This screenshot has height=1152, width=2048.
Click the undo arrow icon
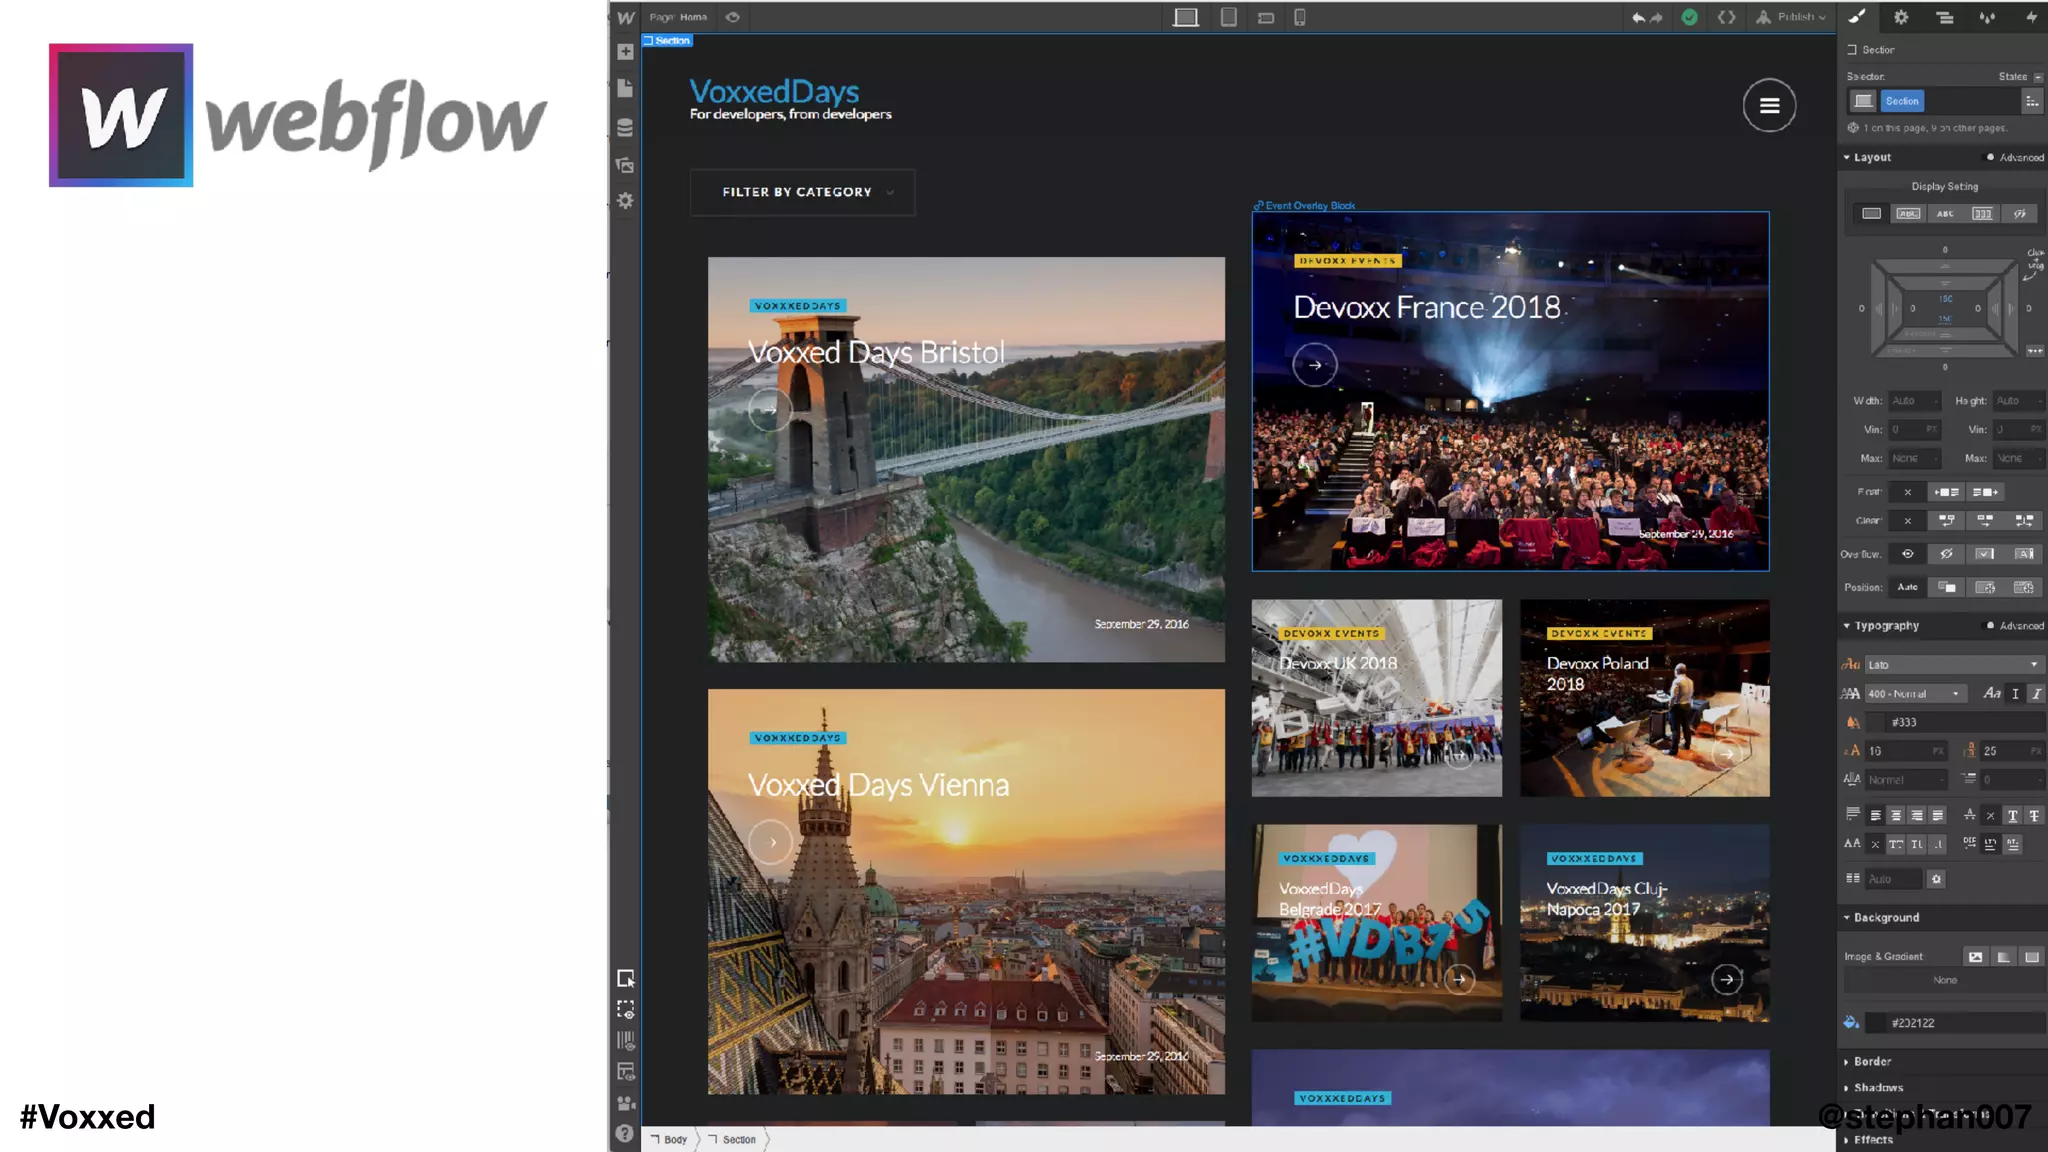pyautogui.click(x=1637, y=17)
